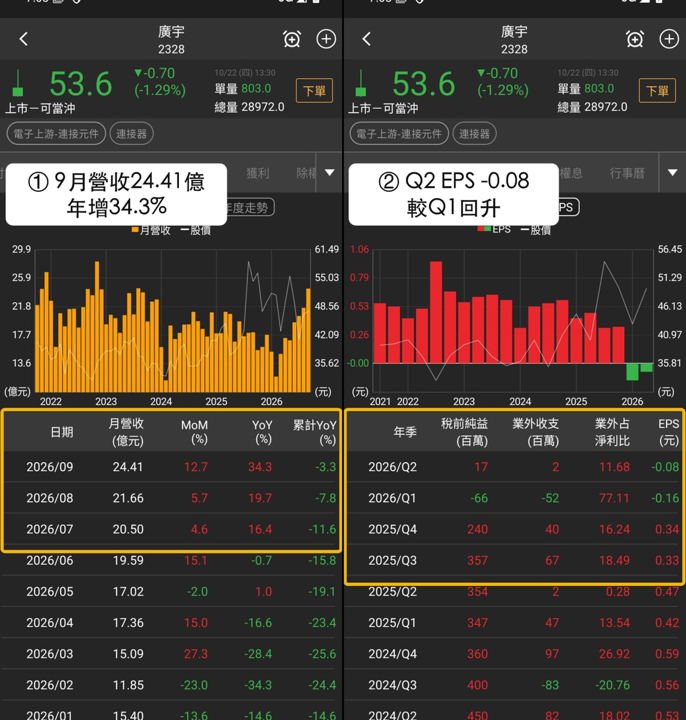
Task: Tap the 廣宇 2328 title on left screen
Action: click(171, 39)
